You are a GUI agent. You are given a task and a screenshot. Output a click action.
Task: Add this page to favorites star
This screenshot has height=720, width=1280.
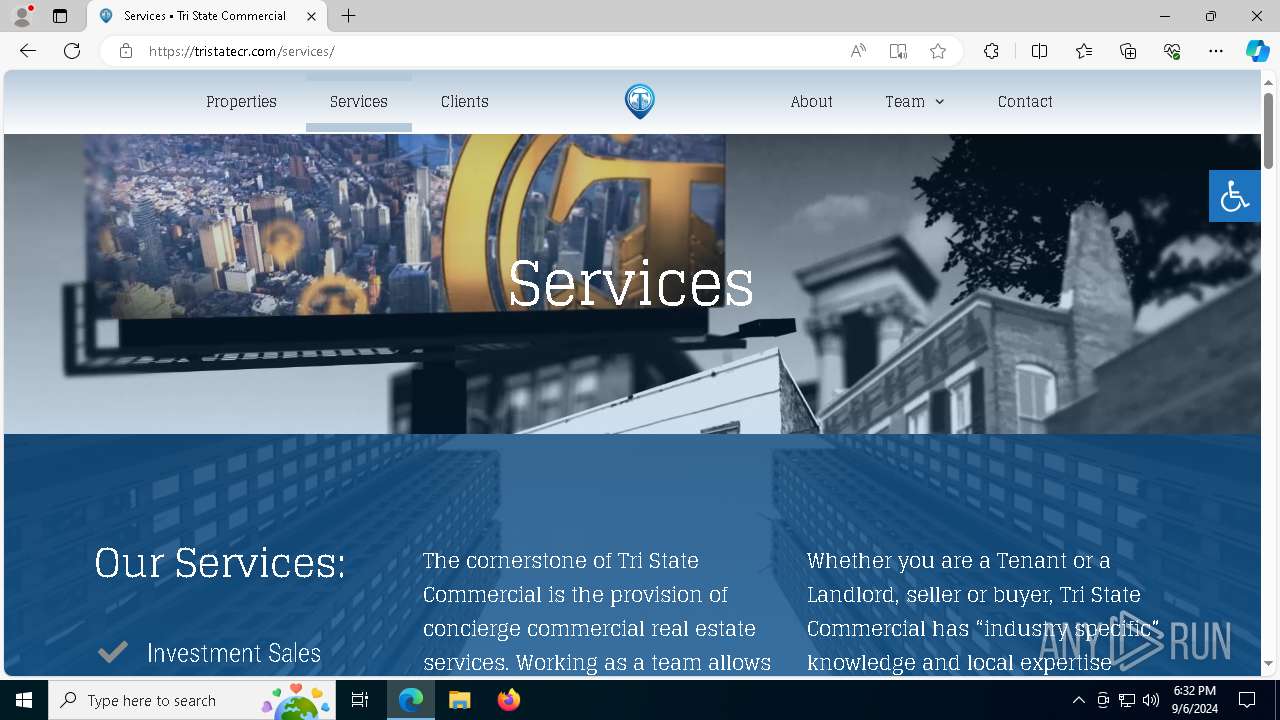(x=938, y=51)
